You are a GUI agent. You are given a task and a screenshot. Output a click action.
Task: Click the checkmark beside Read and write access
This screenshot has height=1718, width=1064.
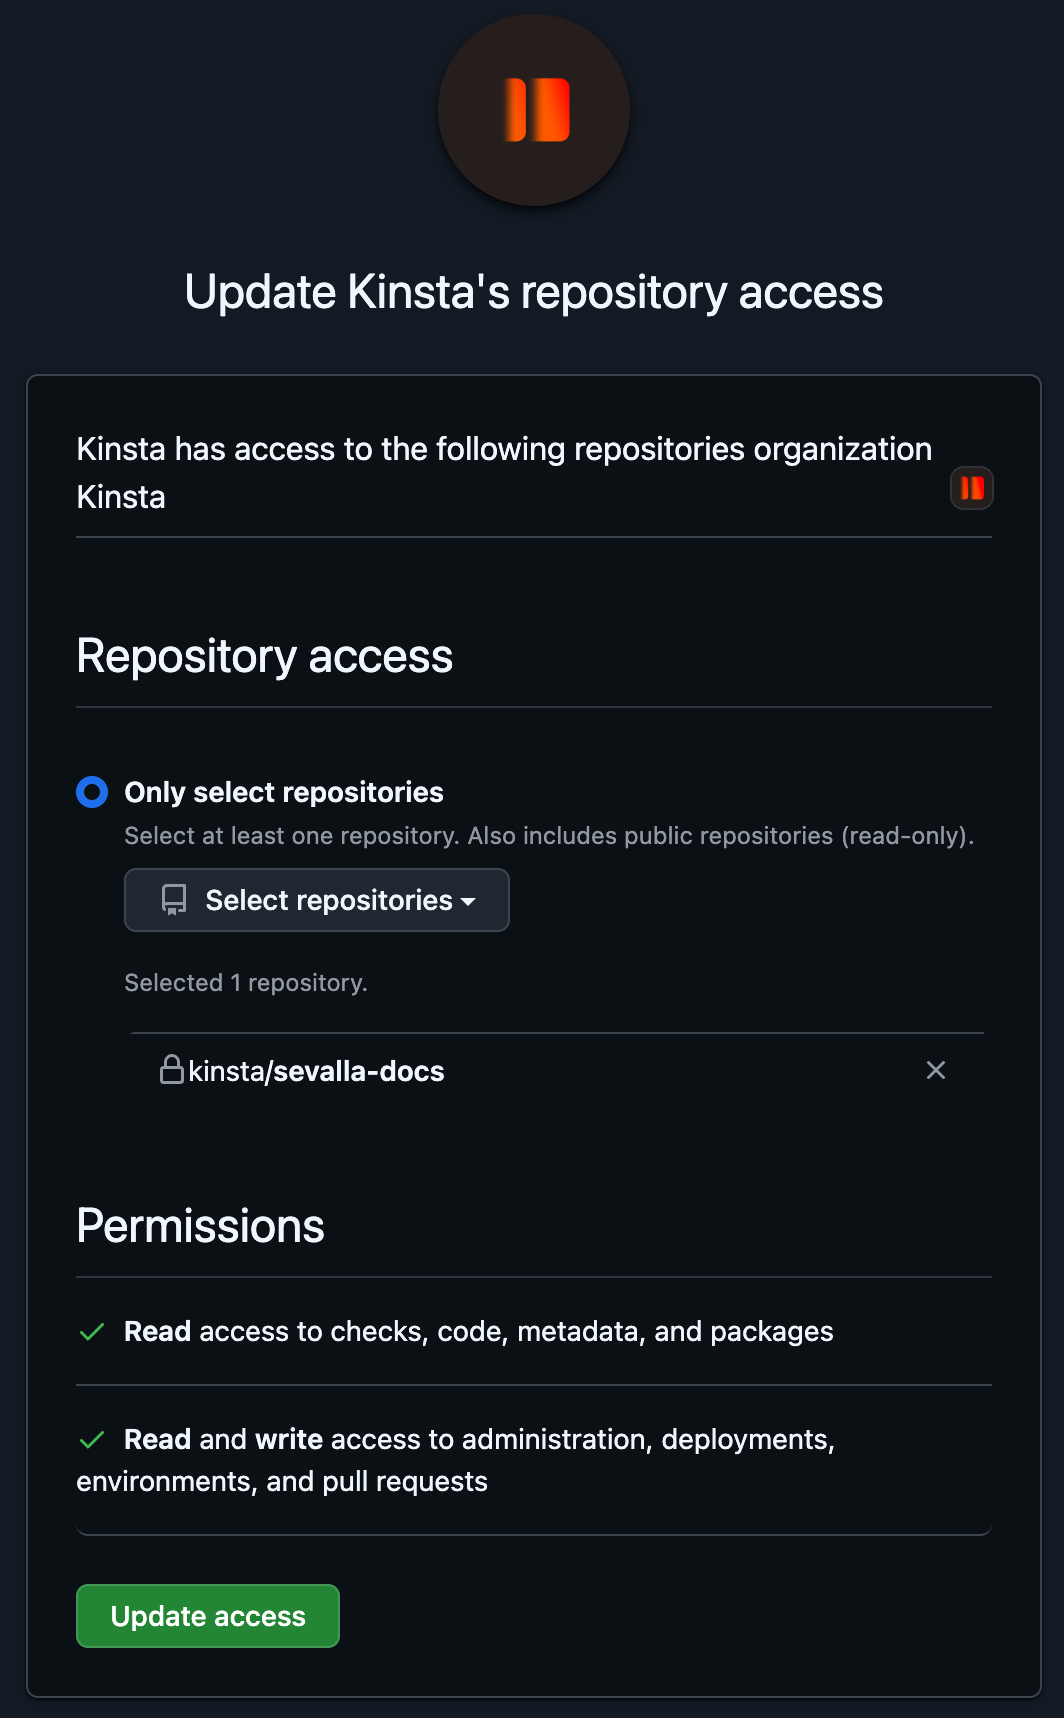pos(91,1439)
